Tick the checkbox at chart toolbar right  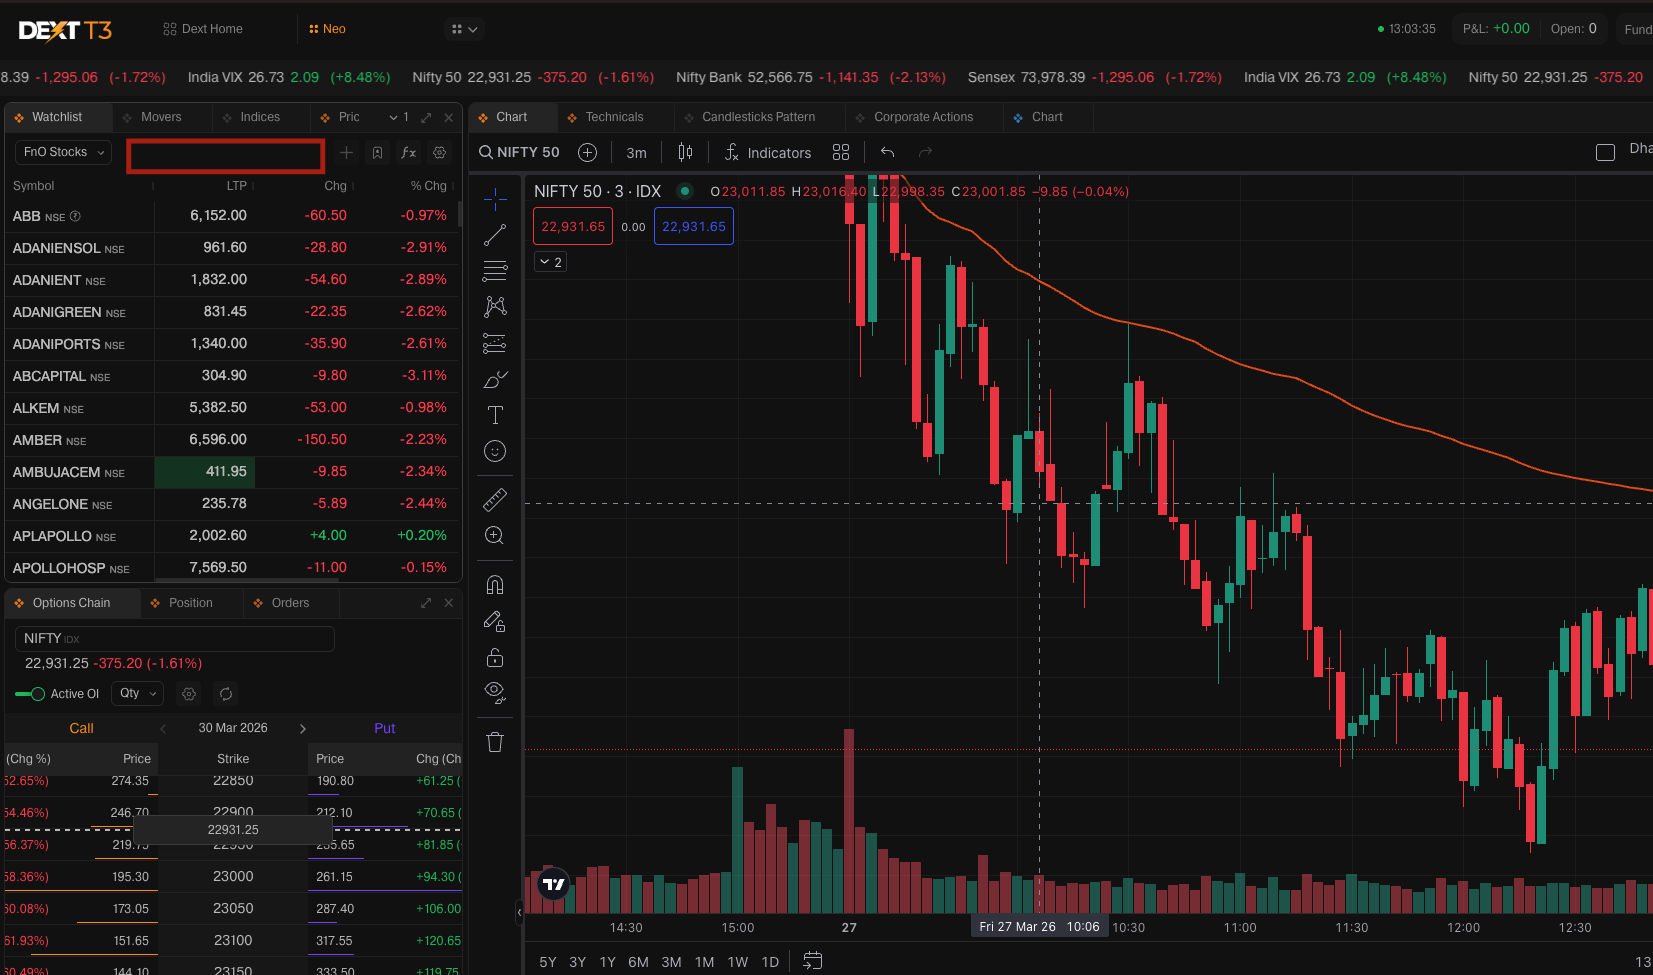(x=1605, y=152)
